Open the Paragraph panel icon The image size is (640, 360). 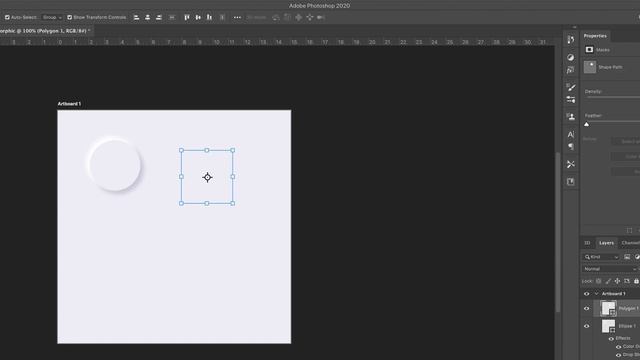click(x=571, y=147)
